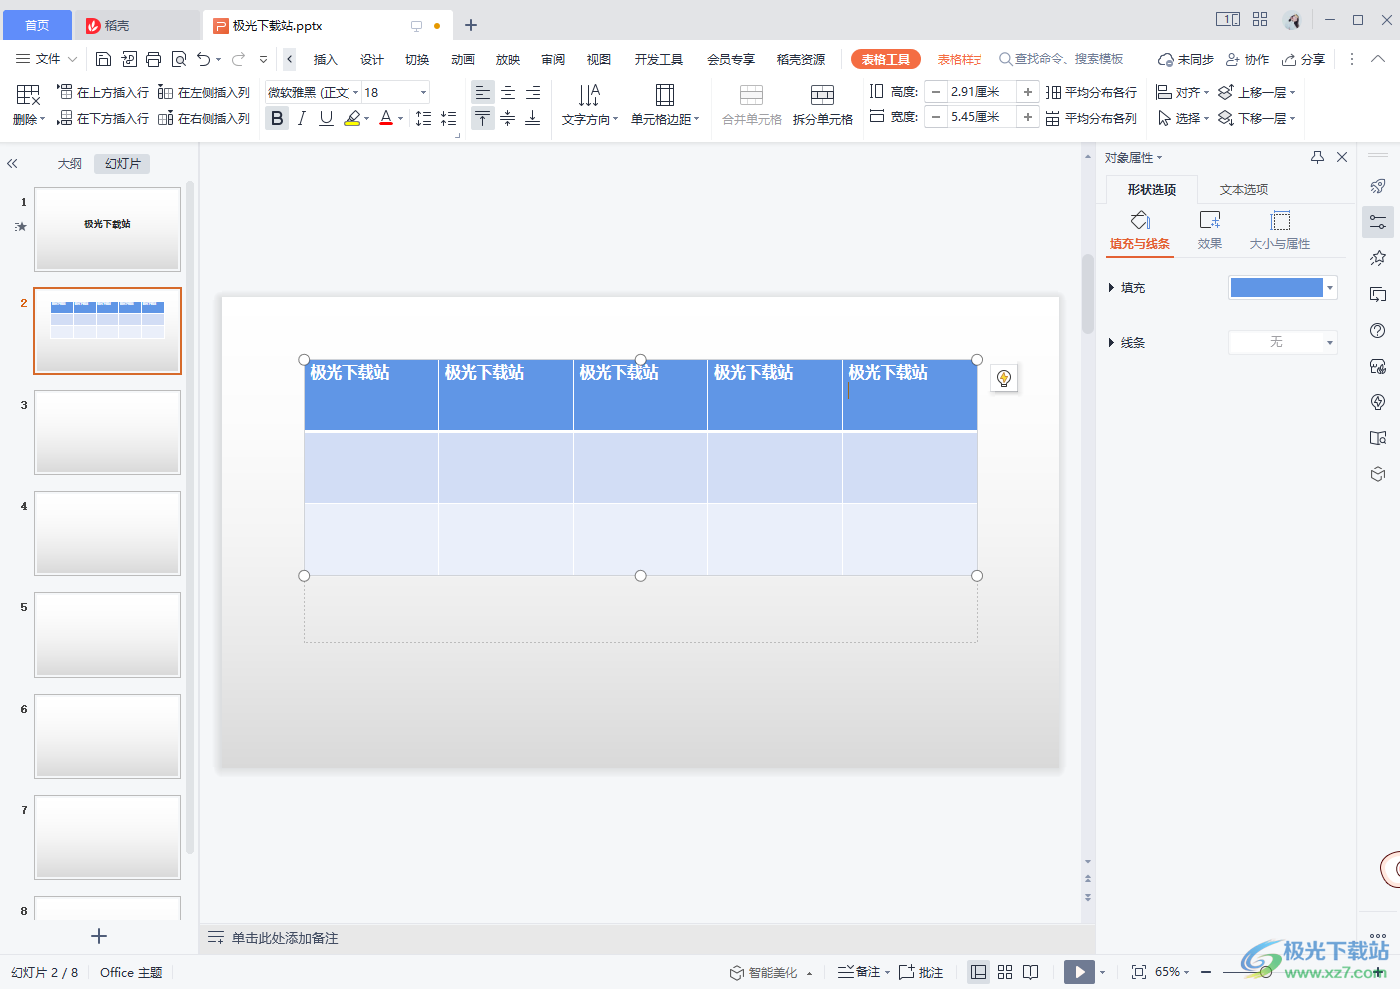Viewport: 1400px width, 989px height.
Task: Open the 大小与属性 size and properties icon
Action: [x=1280, y=229]
